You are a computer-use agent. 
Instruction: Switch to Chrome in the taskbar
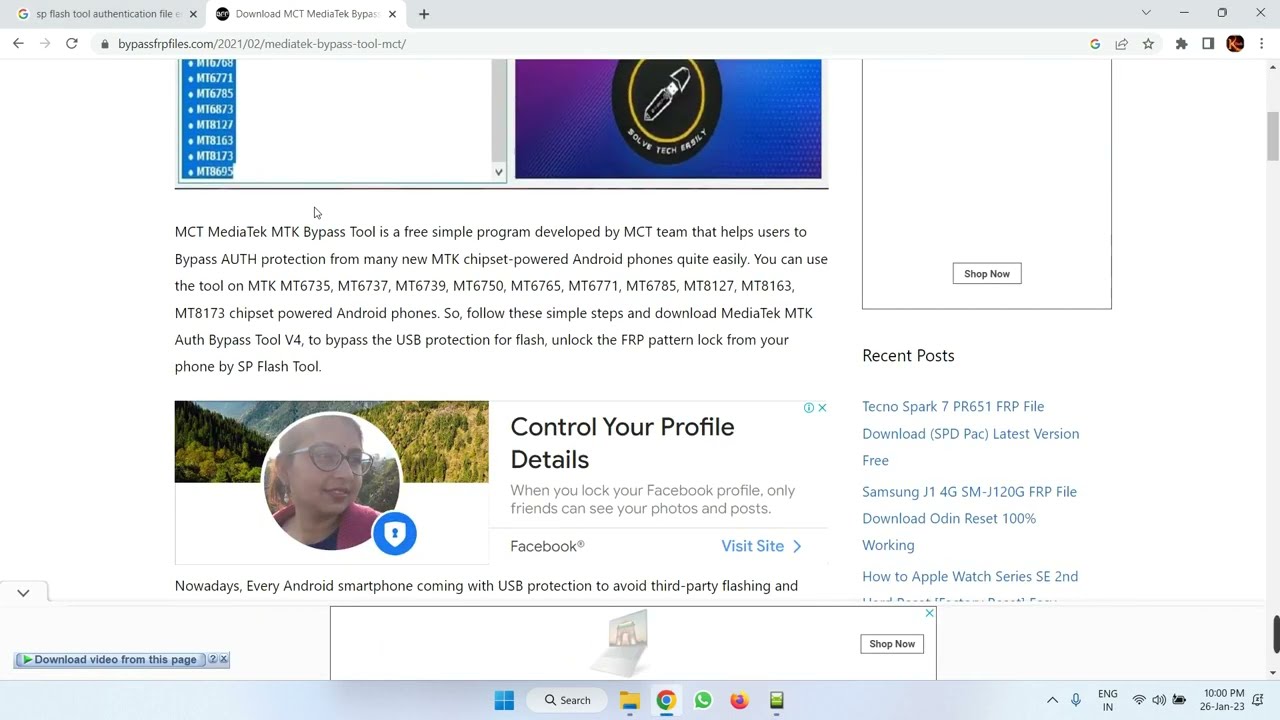[666, 700]
